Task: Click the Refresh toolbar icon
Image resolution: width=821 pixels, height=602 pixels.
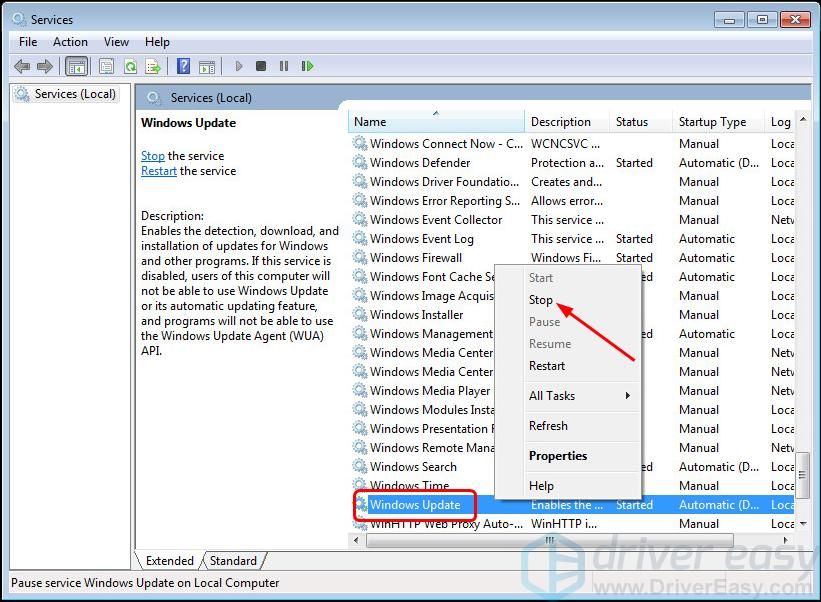Action: 130,66
